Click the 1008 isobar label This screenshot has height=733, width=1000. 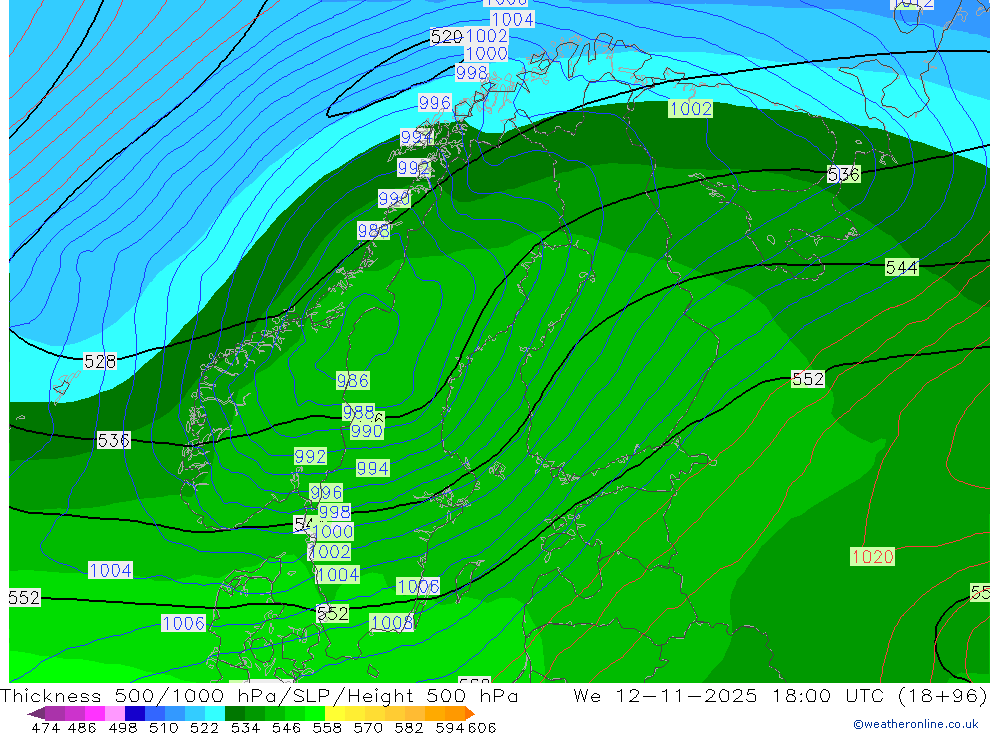(x=392, y=622)
